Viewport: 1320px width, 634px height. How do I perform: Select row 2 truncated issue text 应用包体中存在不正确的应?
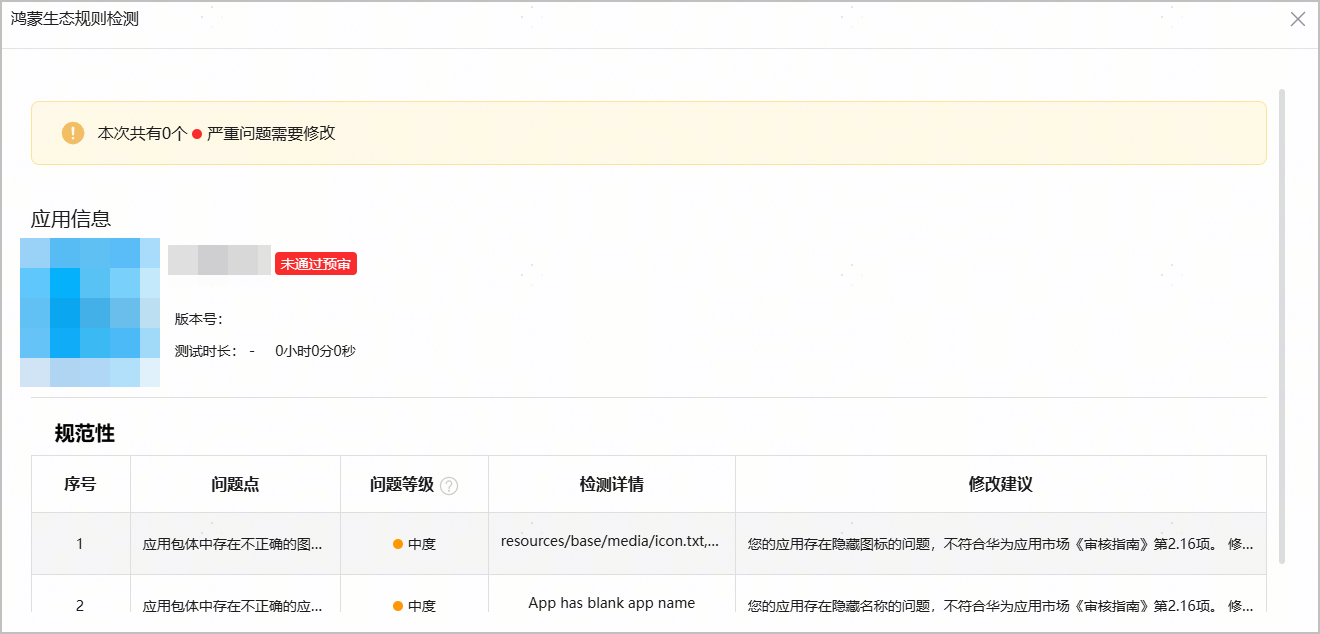(x=233, y=605)
